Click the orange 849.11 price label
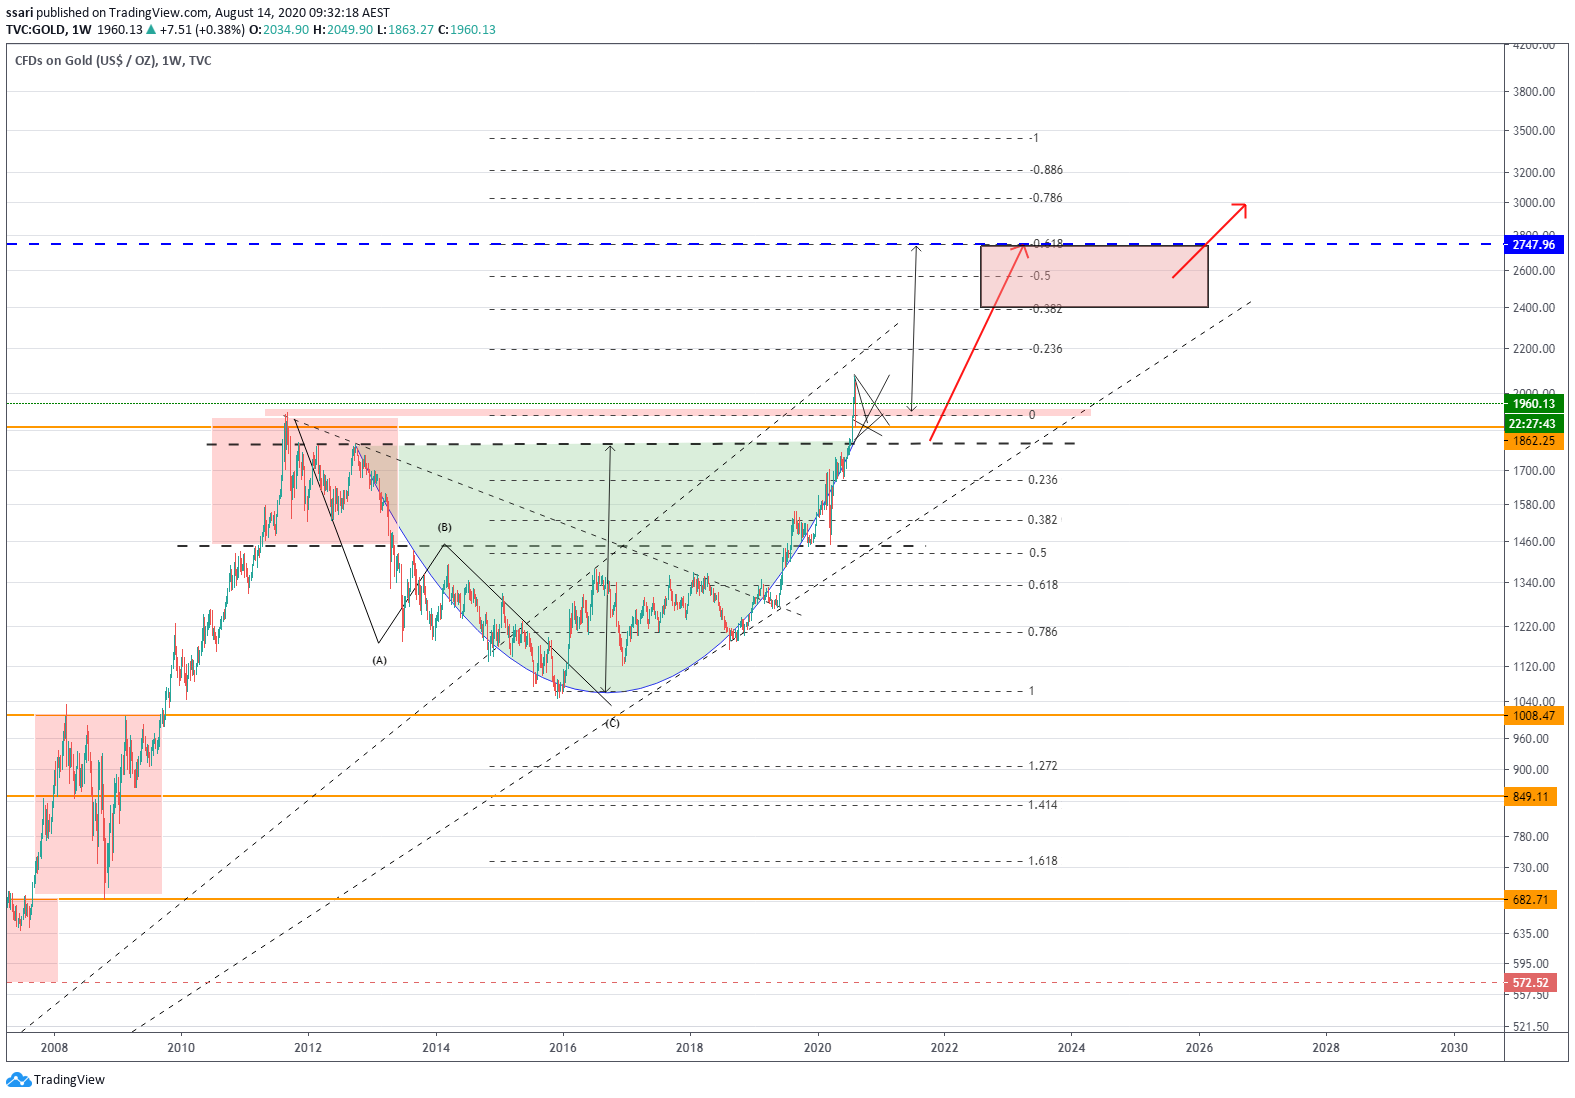1575x1098 pixels. click(x=1530, y=797)
